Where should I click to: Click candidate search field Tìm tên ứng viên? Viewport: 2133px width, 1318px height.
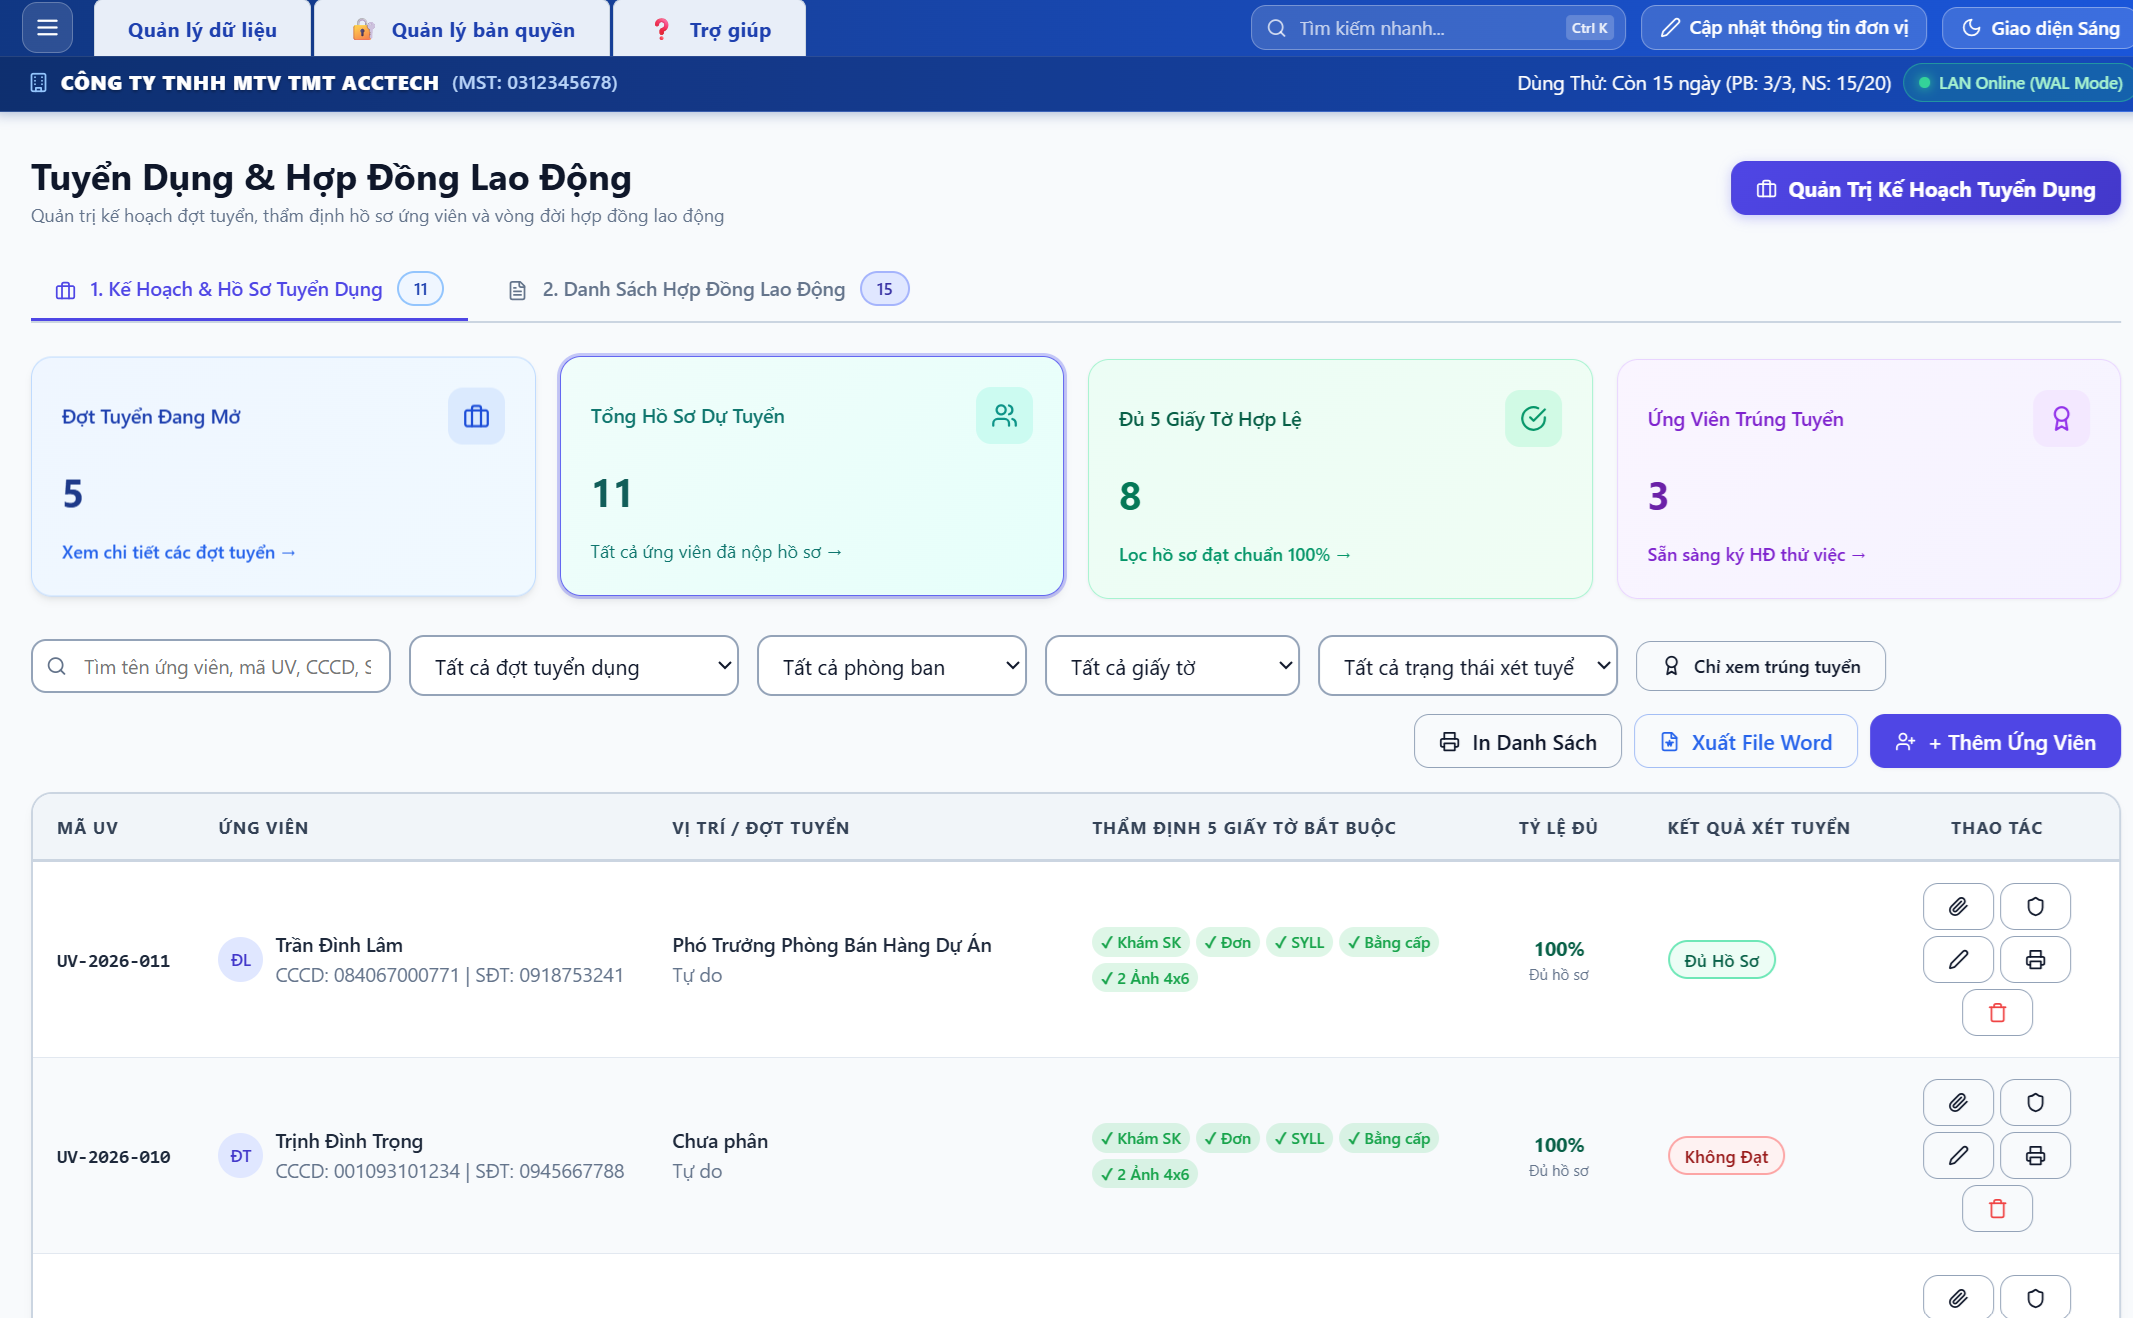point(211,666)
